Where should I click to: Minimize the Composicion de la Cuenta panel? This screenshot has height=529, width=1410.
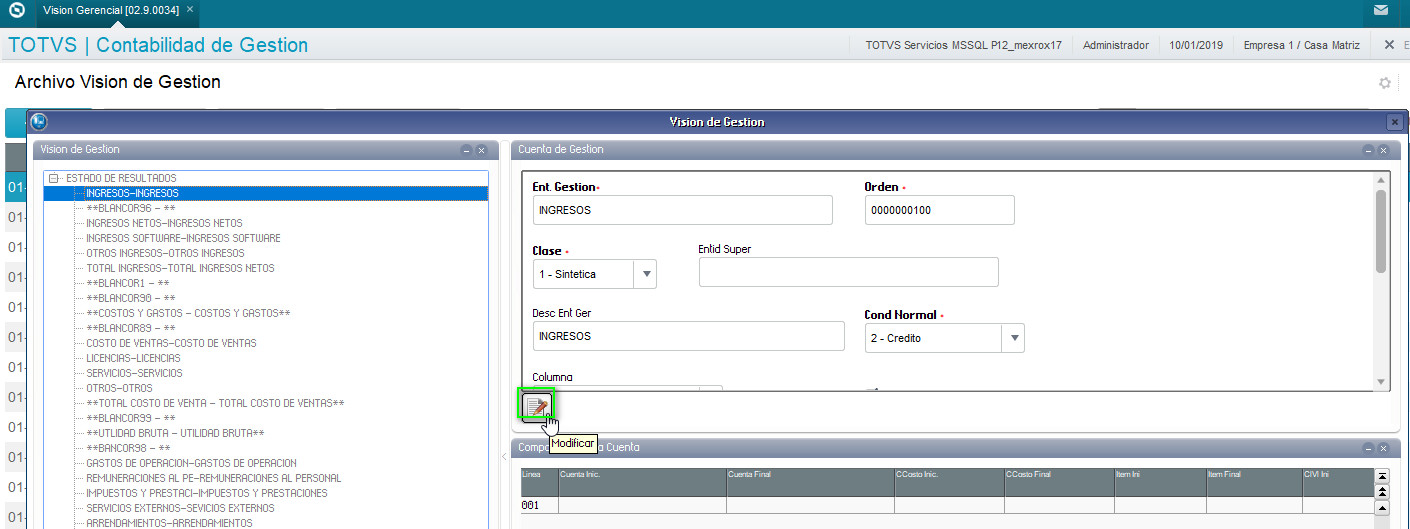coord(1368,448)
